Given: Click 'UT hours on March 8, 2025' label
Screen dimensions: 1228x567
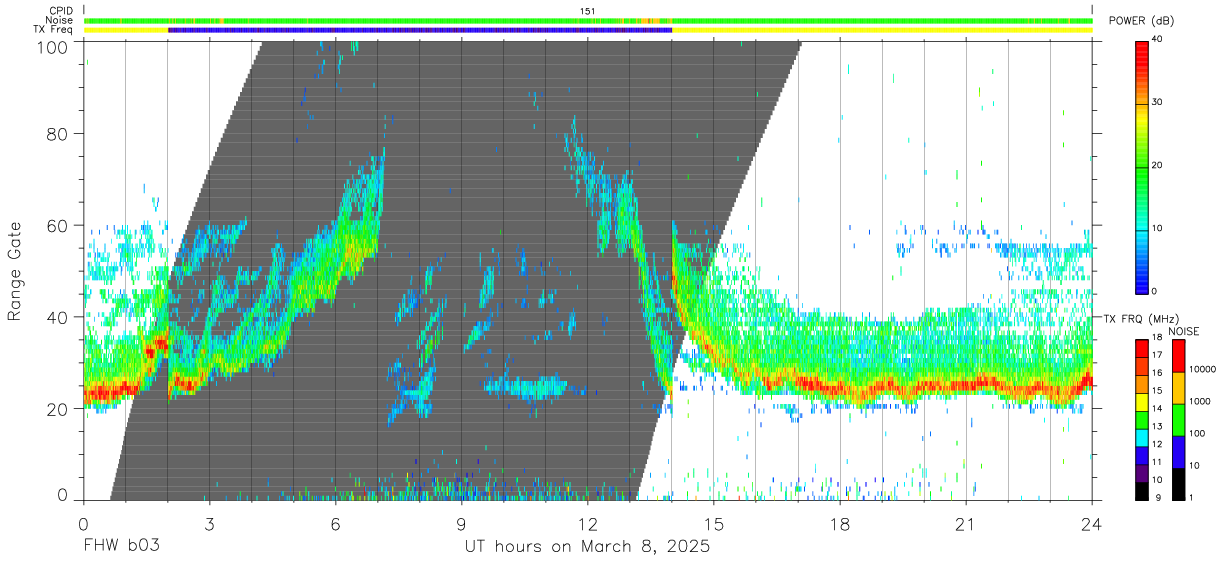Looking at the screenshot, I should click(587, 547).
